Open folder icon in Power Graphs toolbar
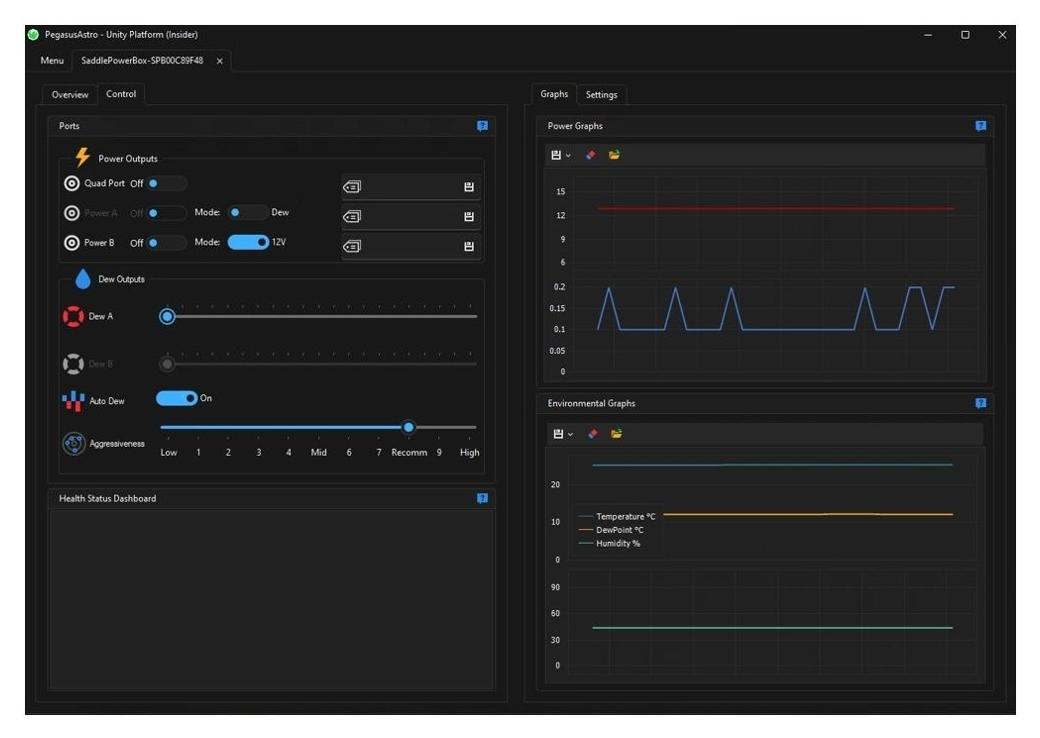Image resolution: width=1040 pixels, height=738 pixels. 614,155
